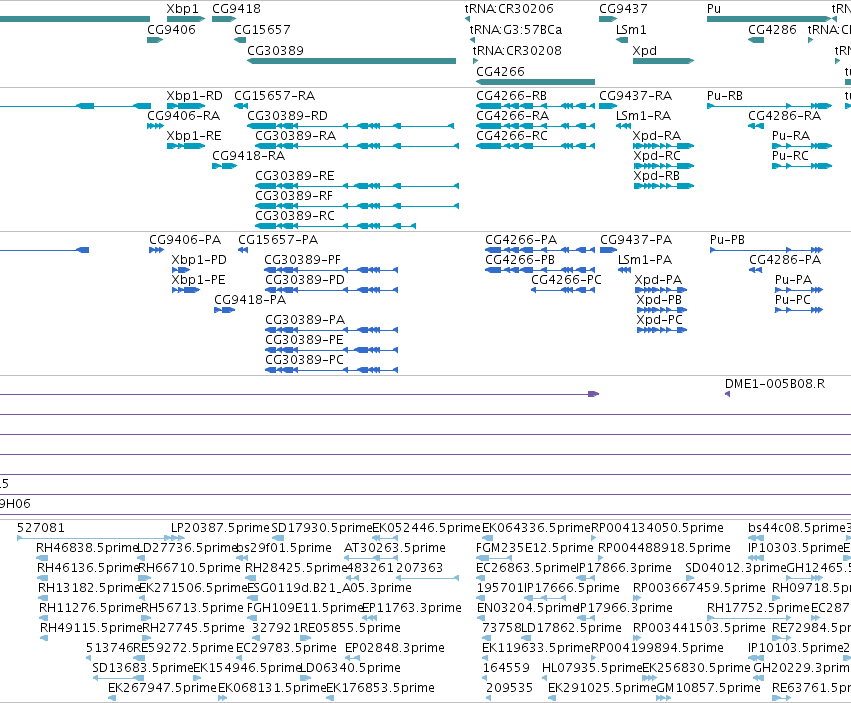
Task: Click the LP20387.5prime EST label
Action: click(220, 528)
